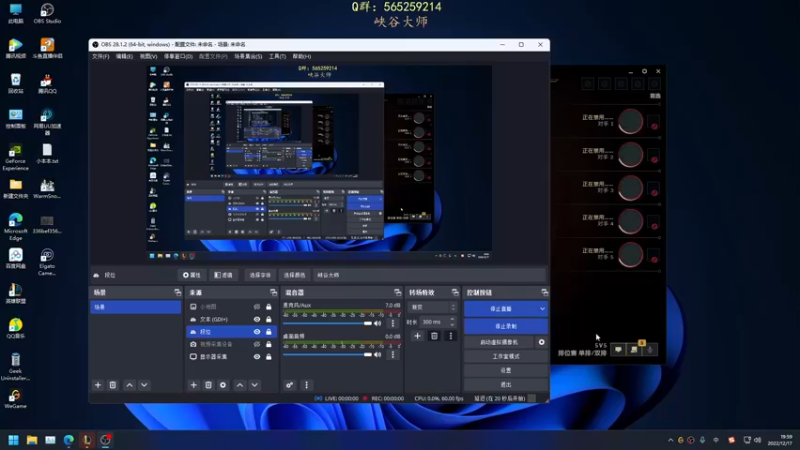This screenshot has height=450, width=800.
Task: Move scene up using 场景 panel up arrow
Action: click(130, 385)
